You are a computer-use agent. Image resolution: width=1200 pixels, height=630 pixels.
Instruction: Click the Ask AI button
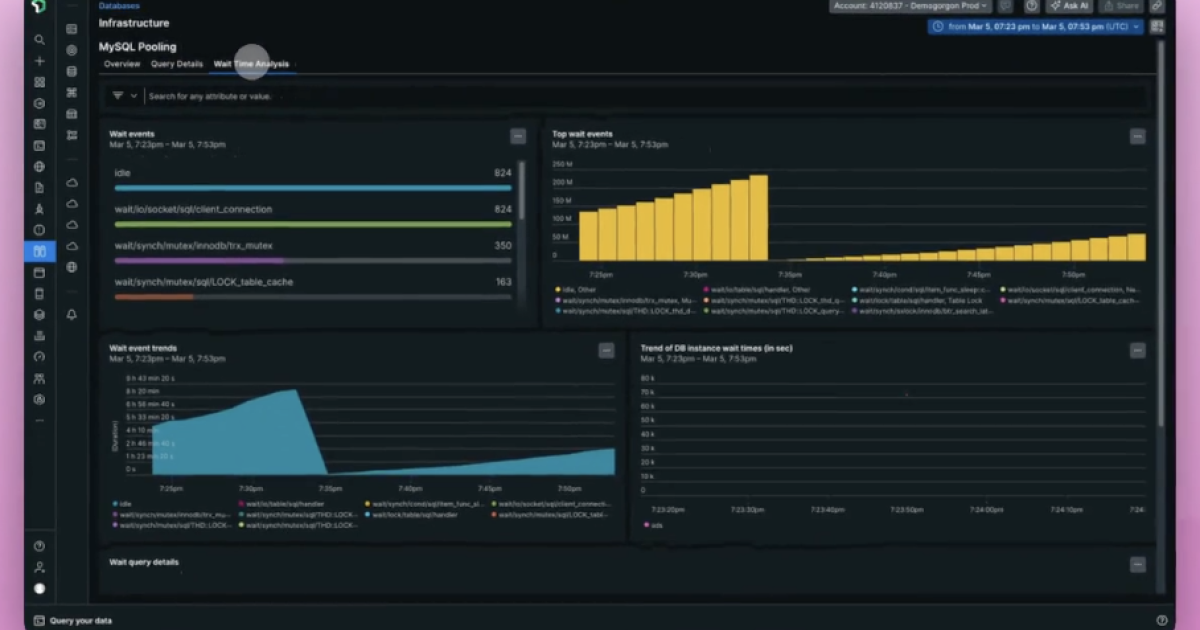[x=1070, y=6]
